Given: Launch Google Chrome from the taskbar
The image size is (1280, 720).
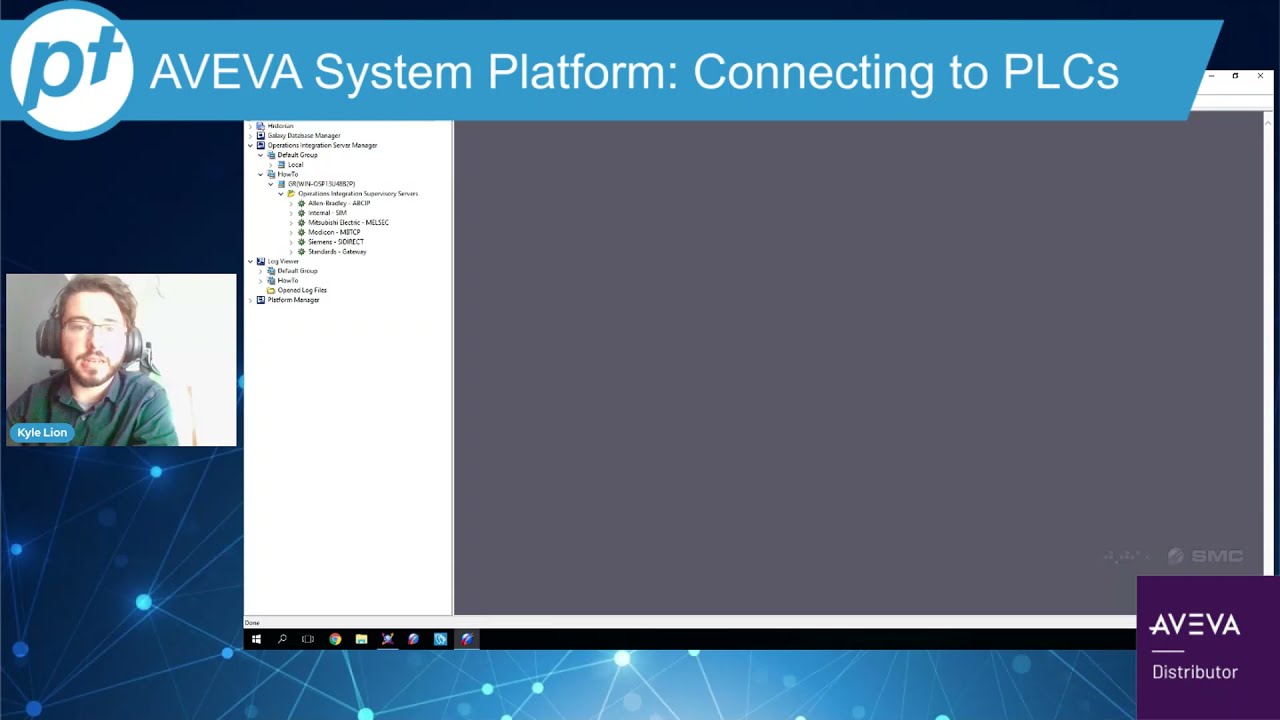Looking at the screenshot, I should tap(335, 639).
